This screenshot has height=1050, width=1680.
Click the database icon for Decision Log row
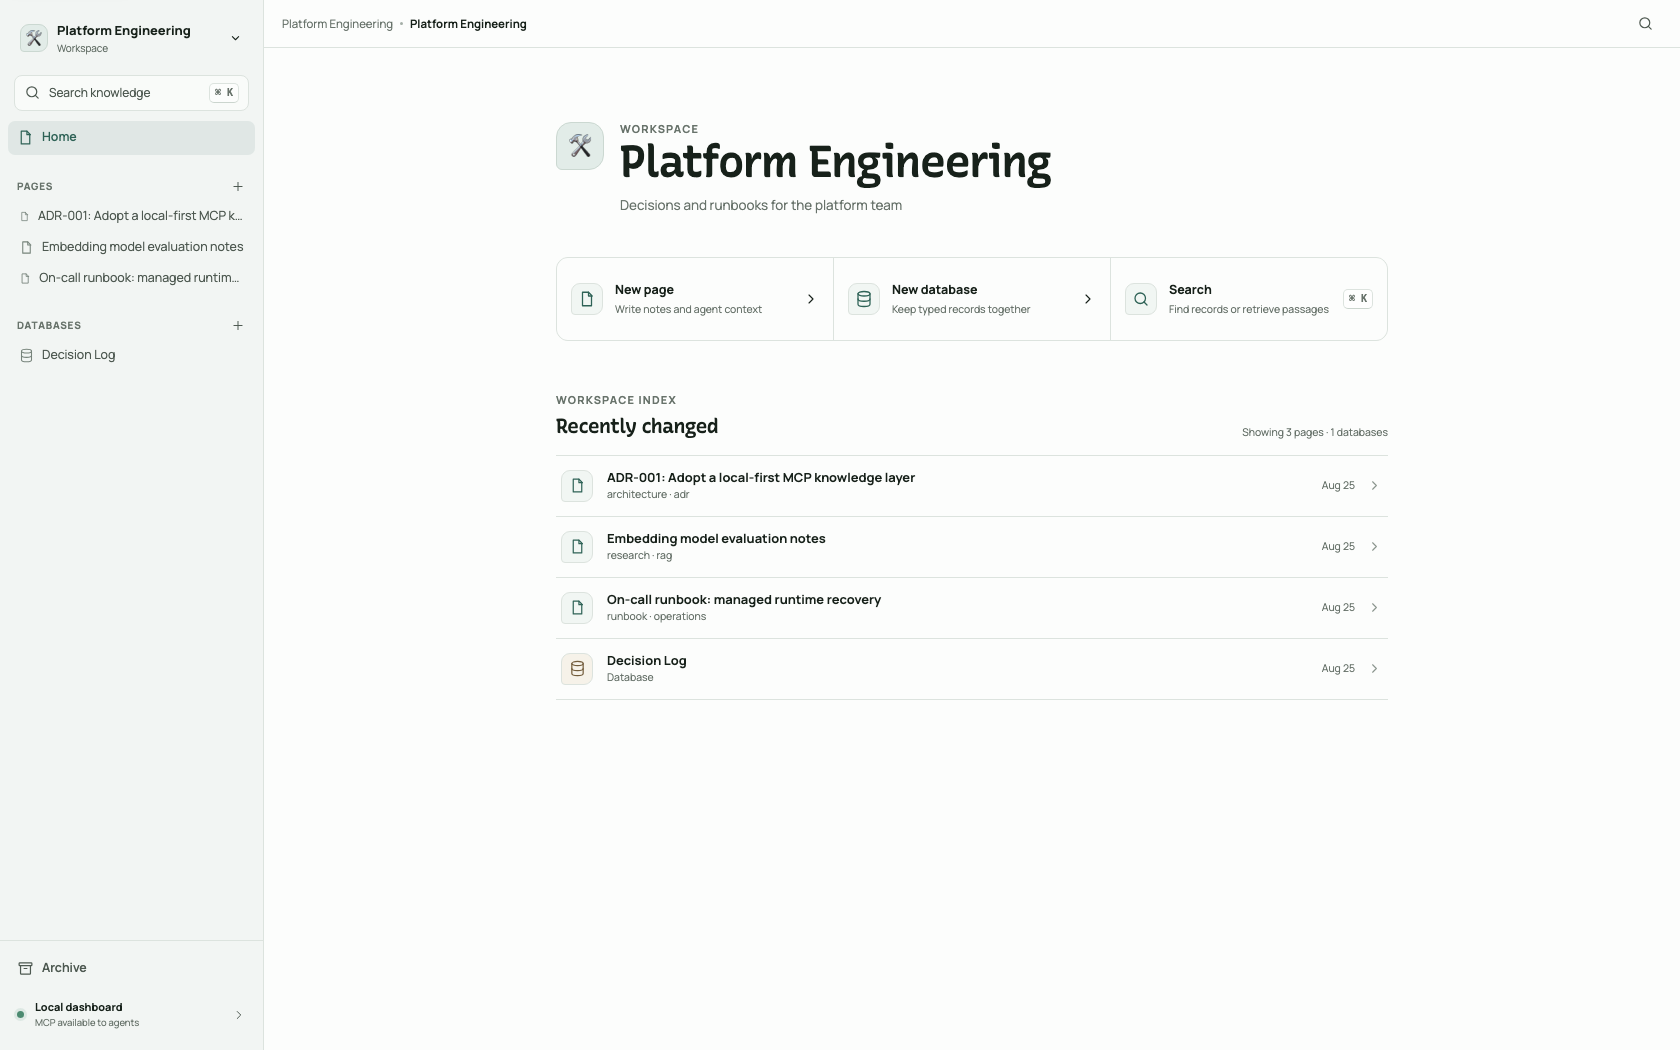coord(577,669)
